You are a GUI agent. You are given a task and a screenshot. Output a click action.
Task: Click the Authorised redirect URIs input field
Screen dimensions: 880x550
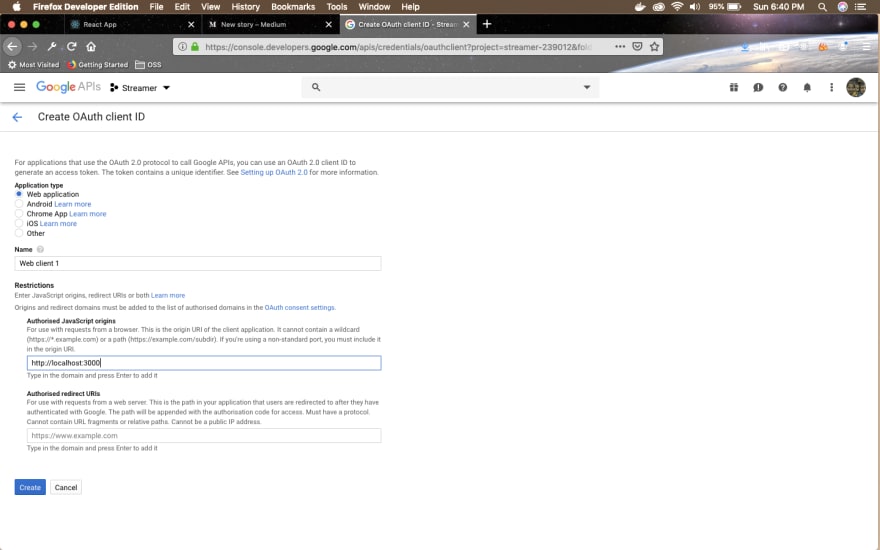pyautogui.click(x=204, y=436)
